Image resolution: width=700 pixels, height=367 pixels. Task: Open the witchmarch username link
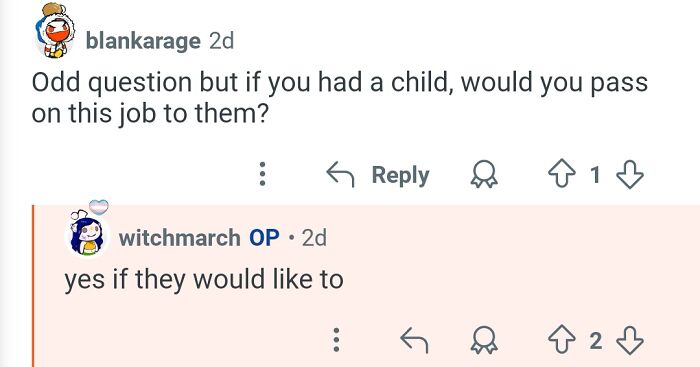(x=179, y=238)
